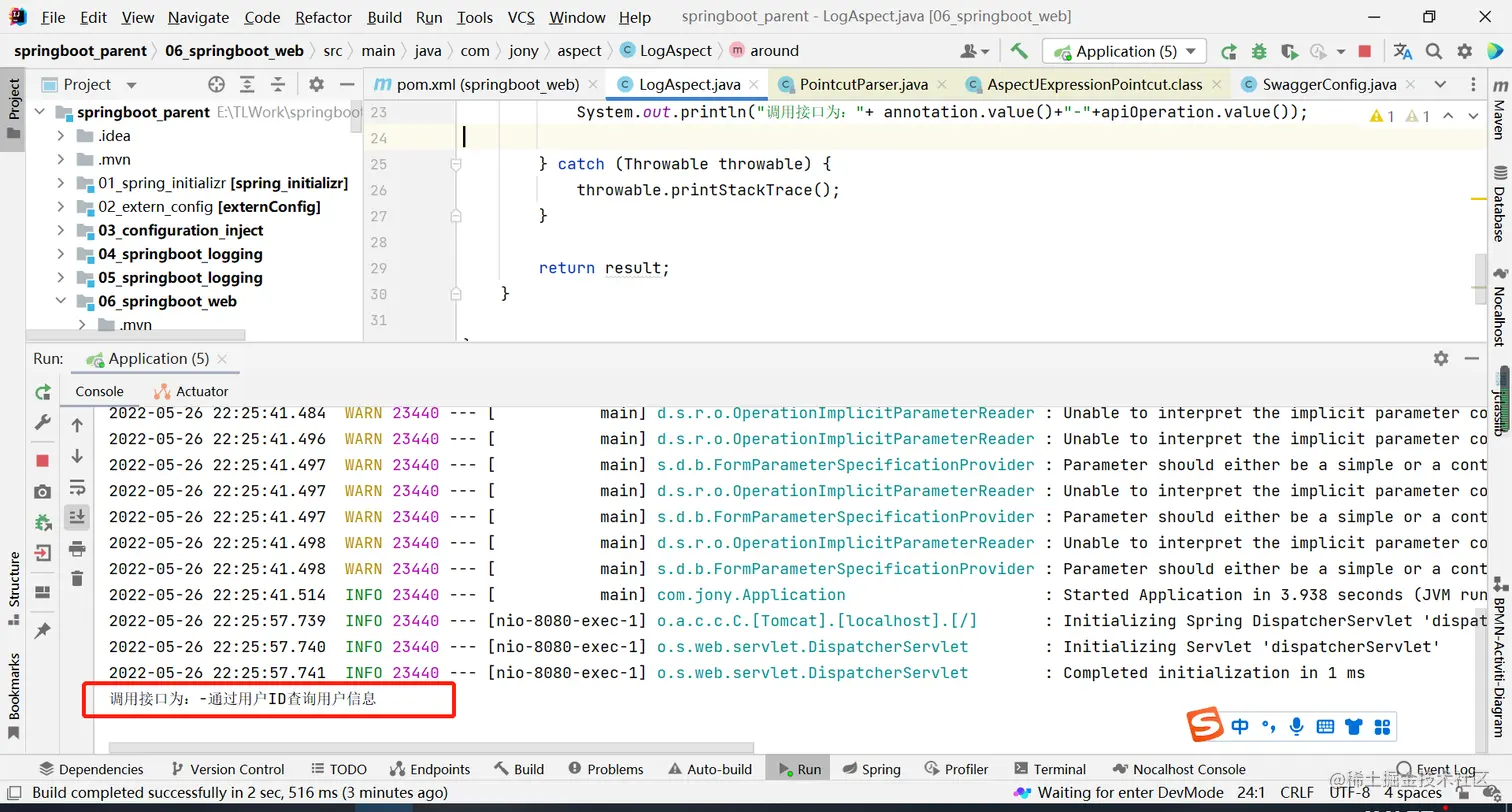
Task: Locate opened file in Project tree
Action: point(216,85)
